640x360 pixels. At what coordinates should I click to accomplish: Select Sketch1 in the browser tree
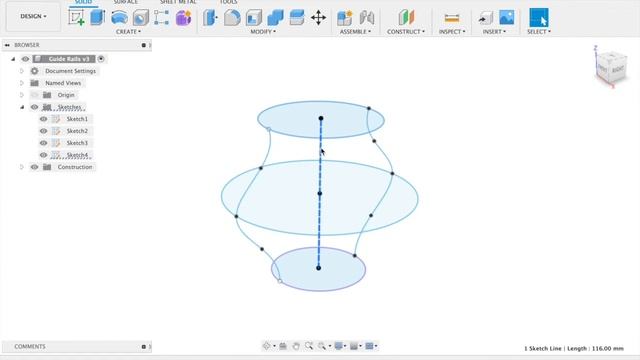77,119
